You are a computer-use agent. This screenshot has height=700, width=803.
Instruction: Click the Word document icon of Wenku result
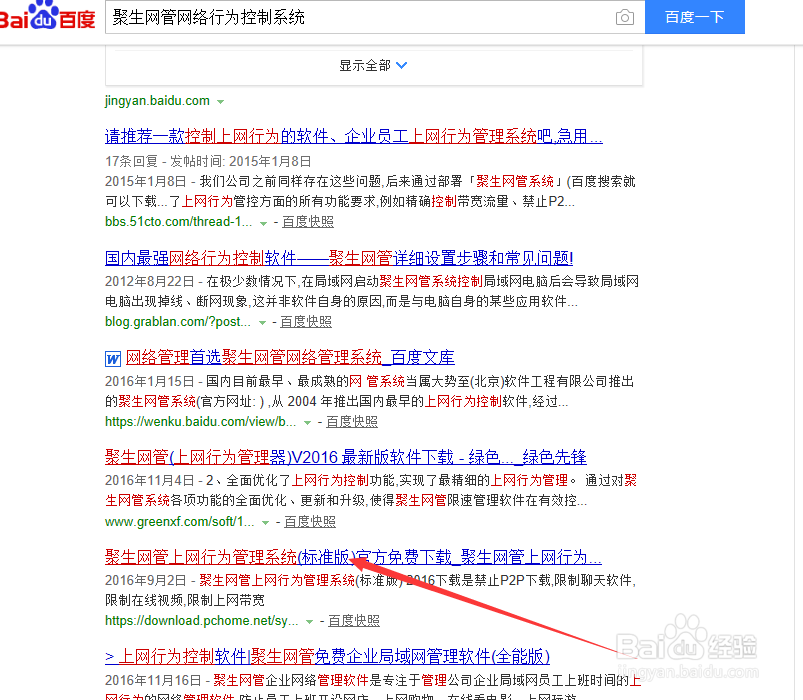[113, 358]
